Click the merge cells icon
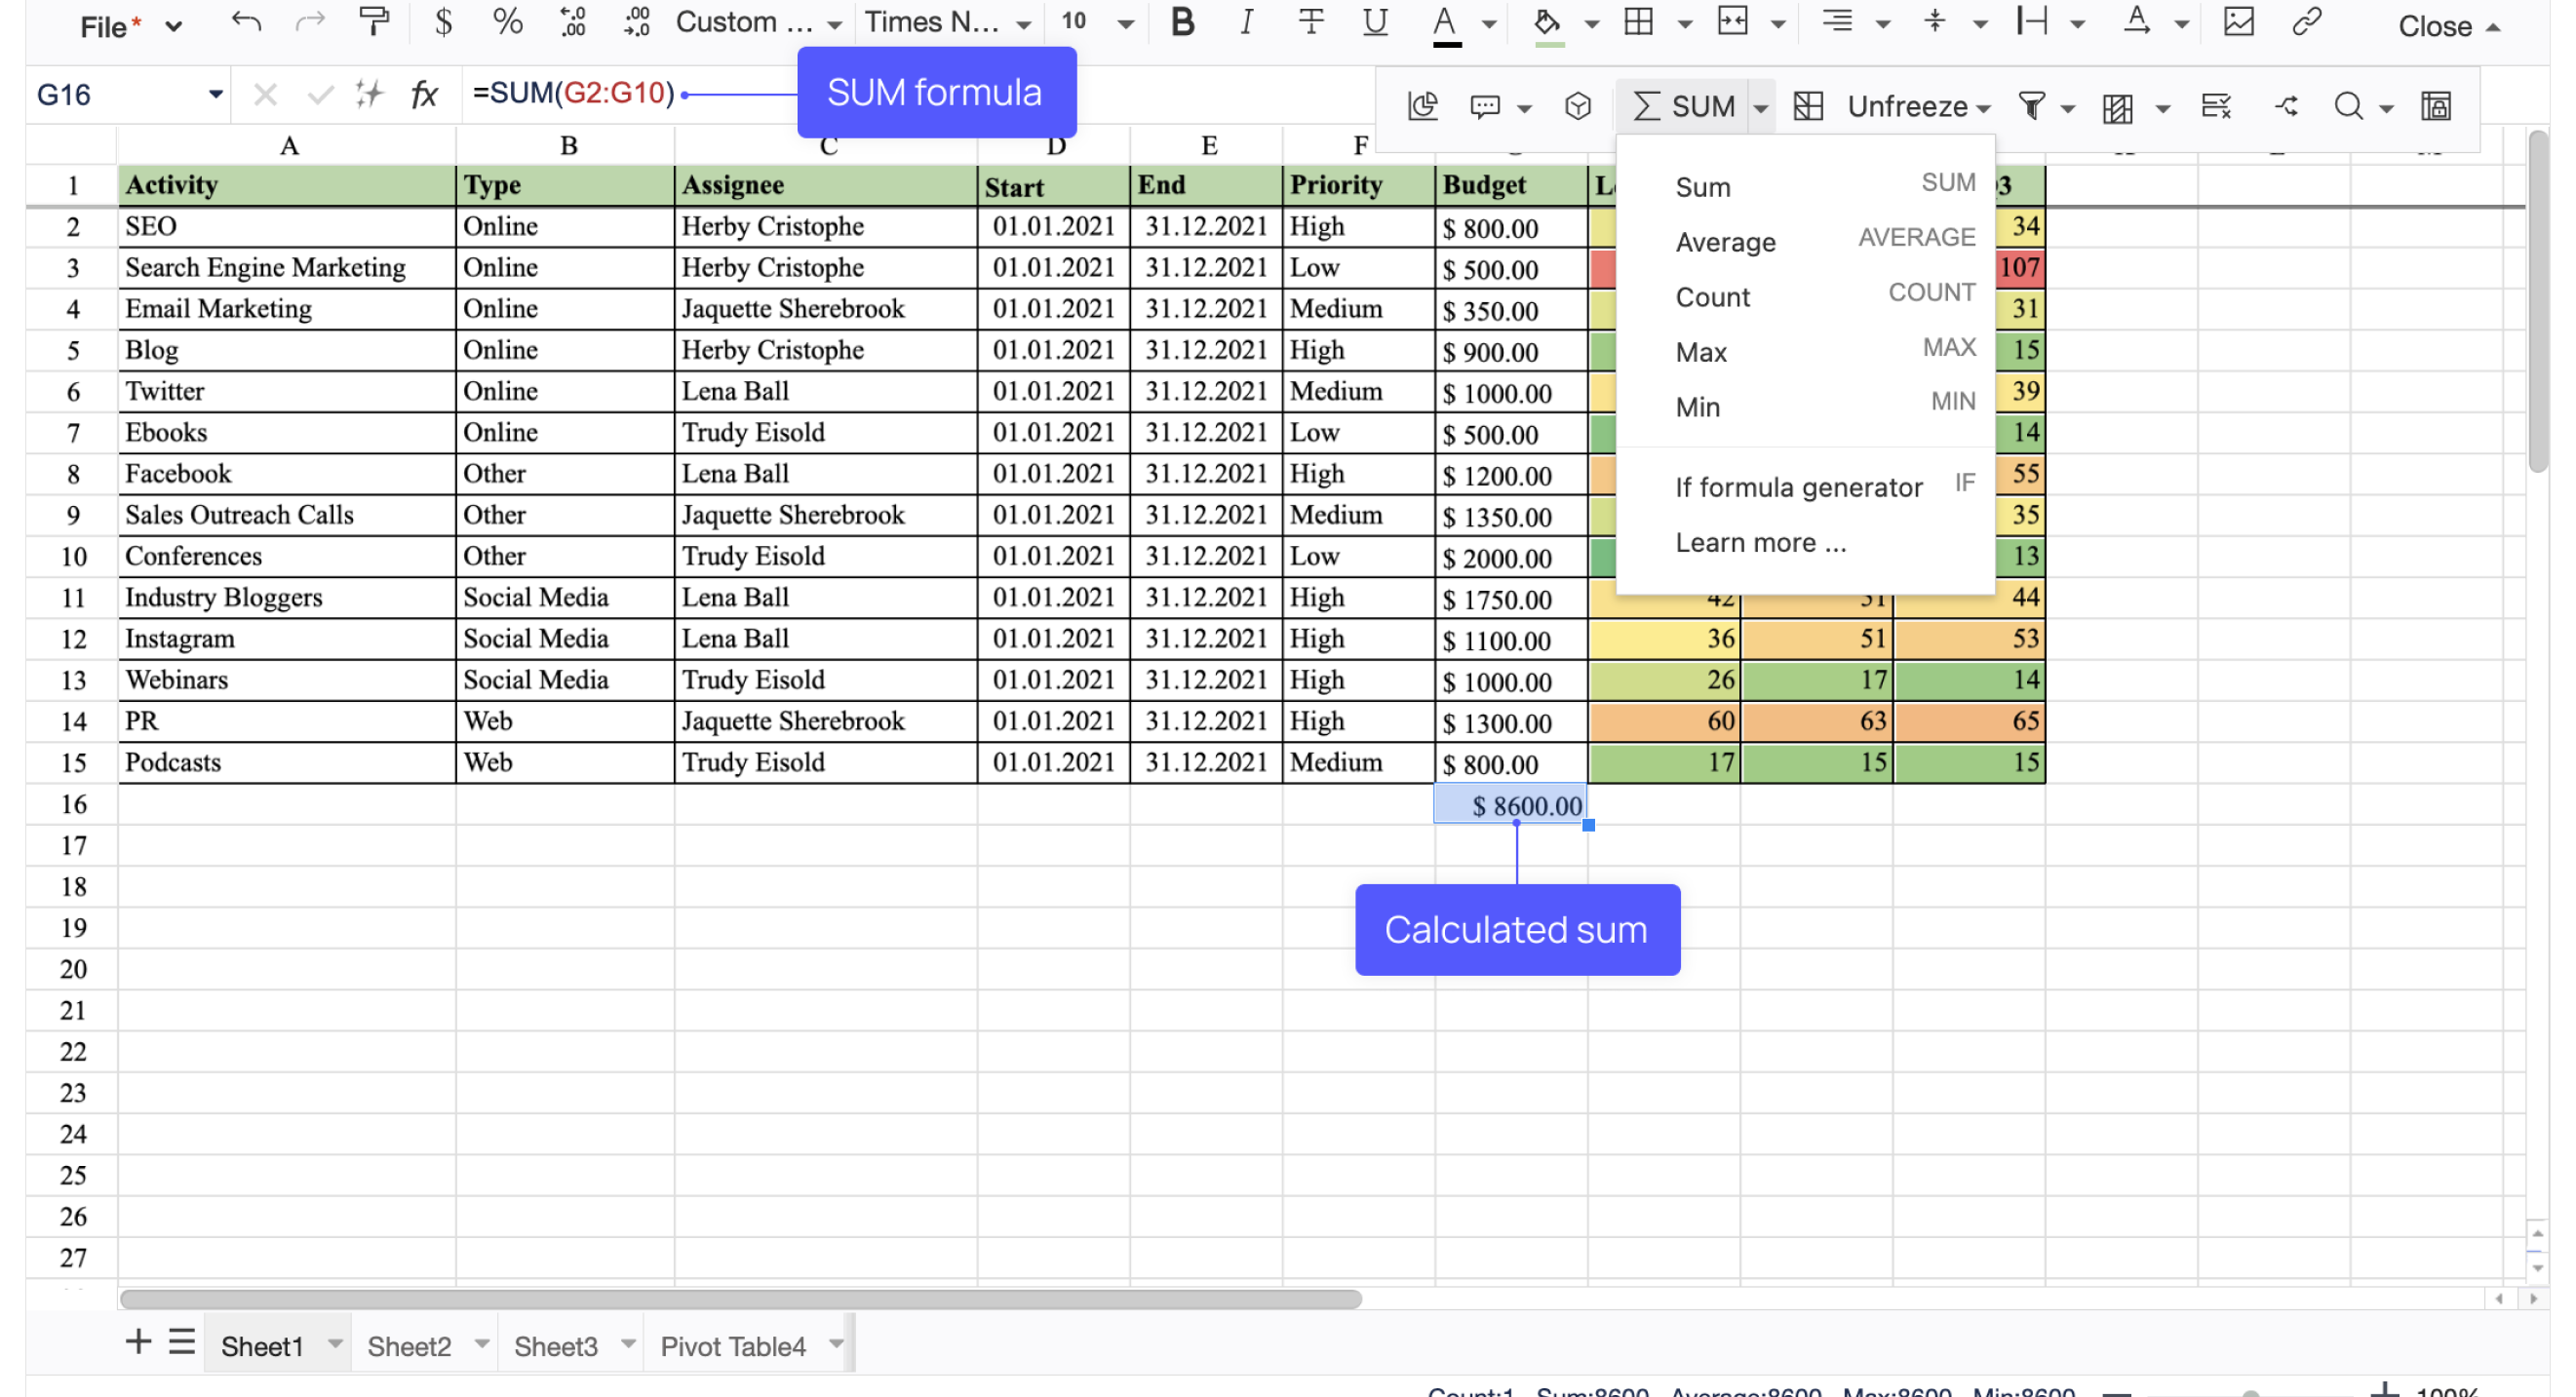The image size is (2576, 1397). (1733, 22)
